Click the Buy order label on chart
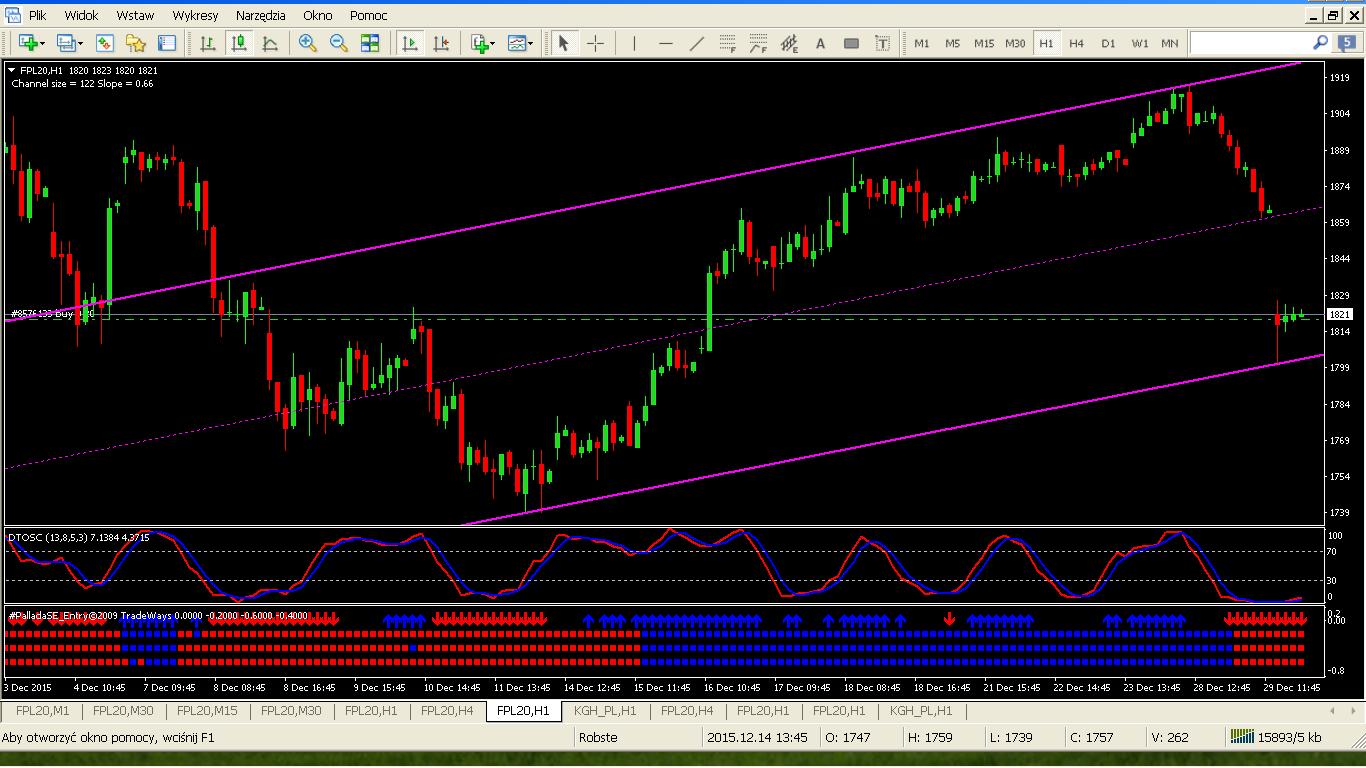1366x768 pixels. pos(52,313)
